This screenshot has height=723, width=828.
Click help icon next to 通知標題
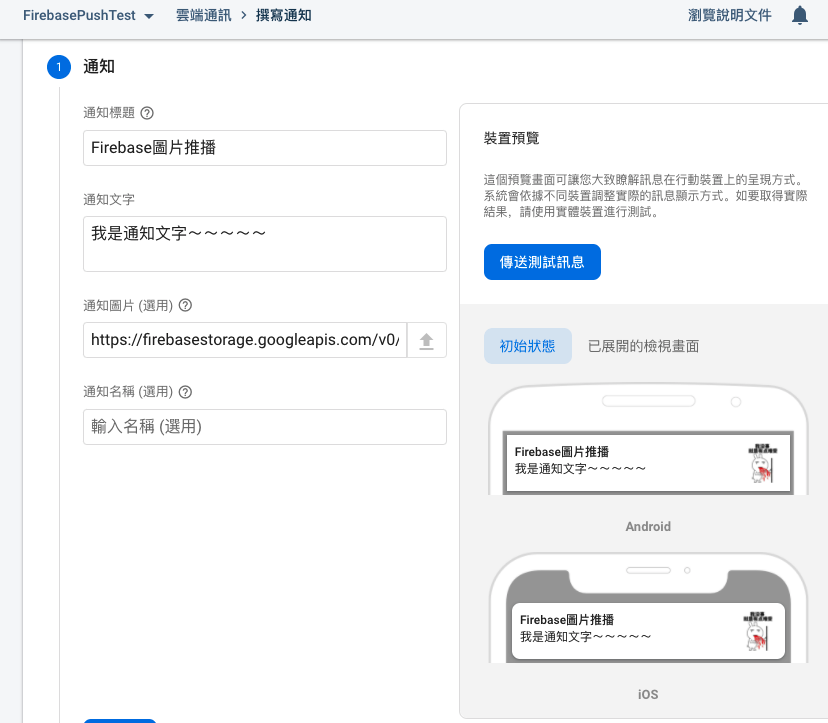click(147, 113)
